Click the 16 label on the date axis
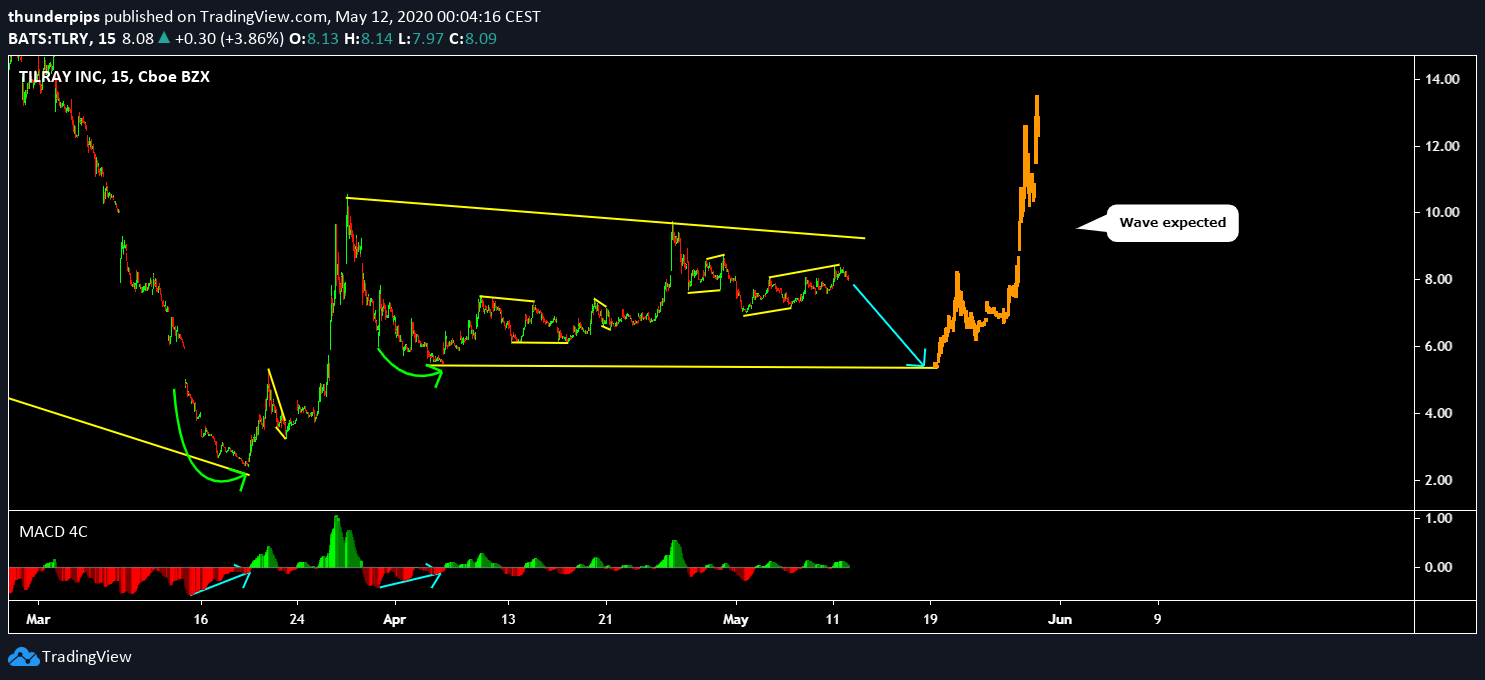Screen dimensions: 1485x680 pos(200,619)
